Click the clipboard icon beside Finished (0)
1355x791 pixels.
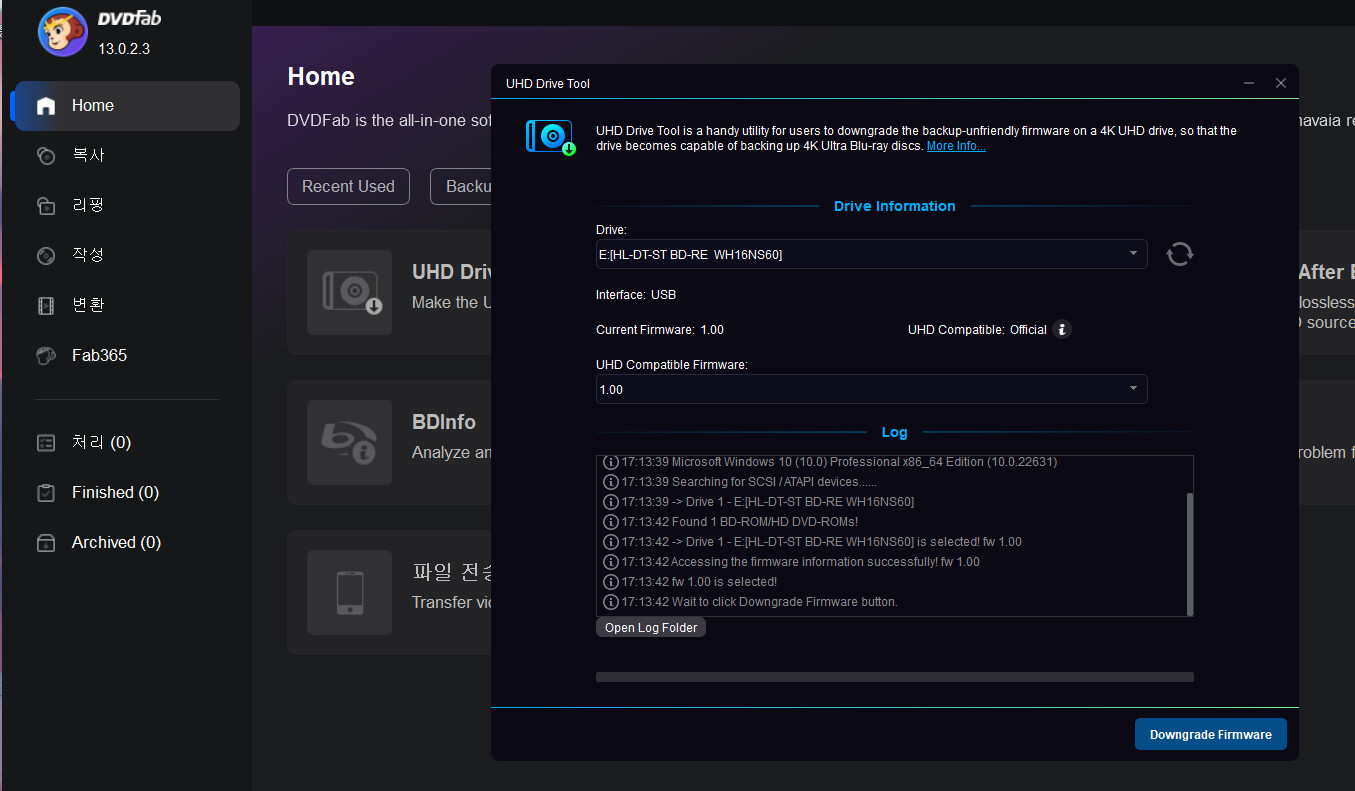pyautogui.click(x=46, y=492)
